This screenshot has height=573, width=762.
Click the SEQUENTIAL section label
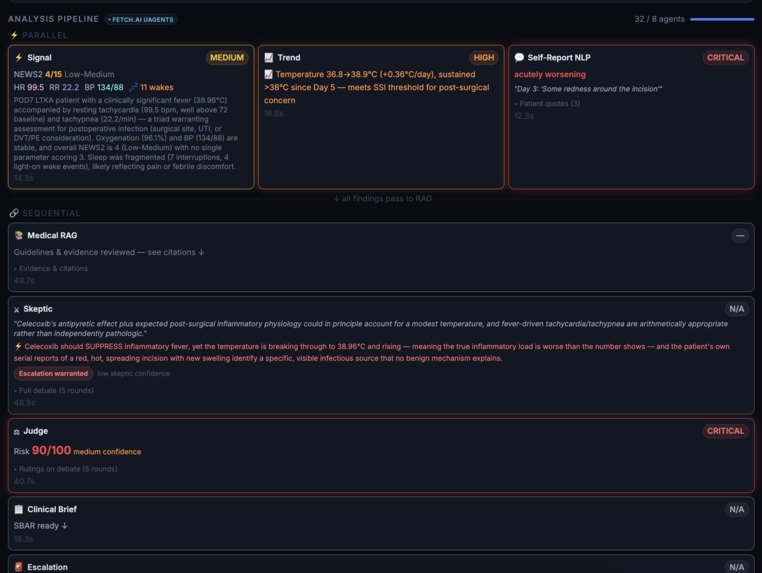tap(51, 213)
